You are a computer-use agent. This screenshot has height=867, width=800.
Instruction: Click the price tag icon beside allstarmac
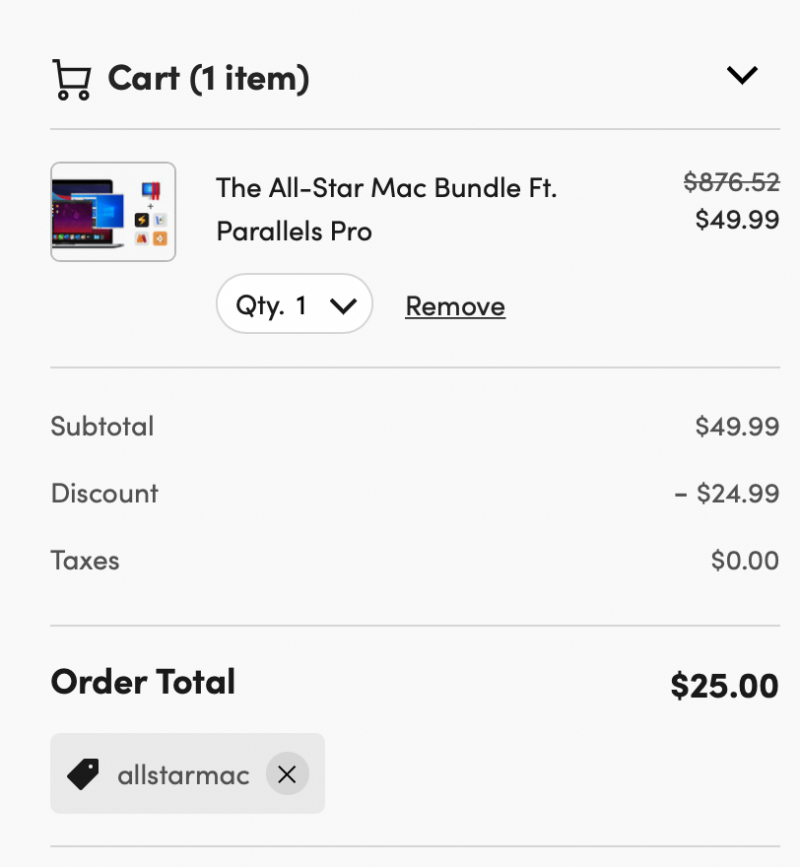pyautogui.click(x=83, y=774)
